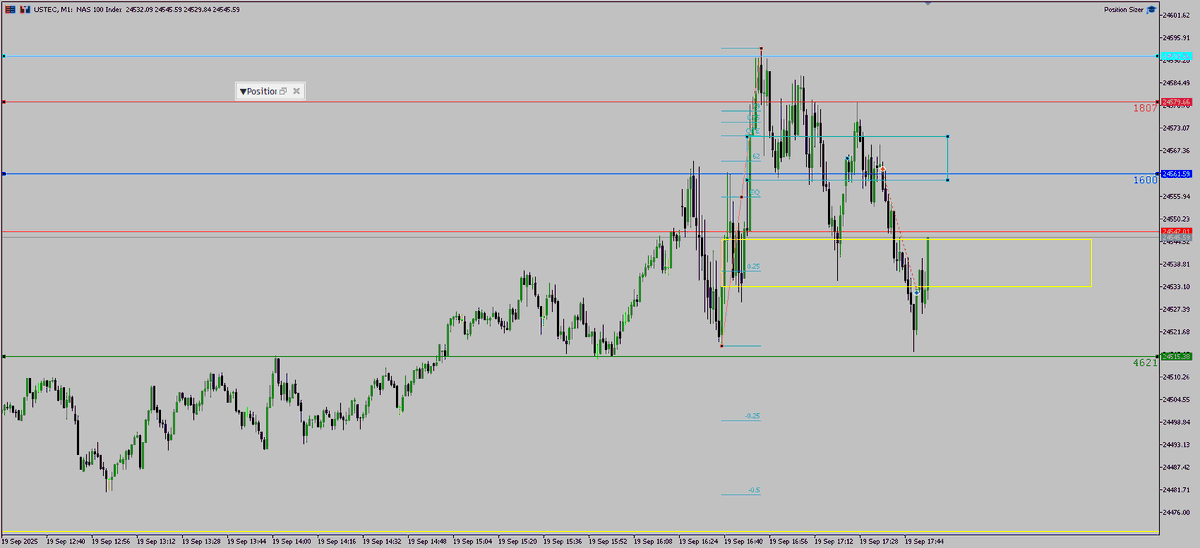This screenshot has height=548, width=1200.
Task: Open the depth of market icon
Action: pos(10,9)
